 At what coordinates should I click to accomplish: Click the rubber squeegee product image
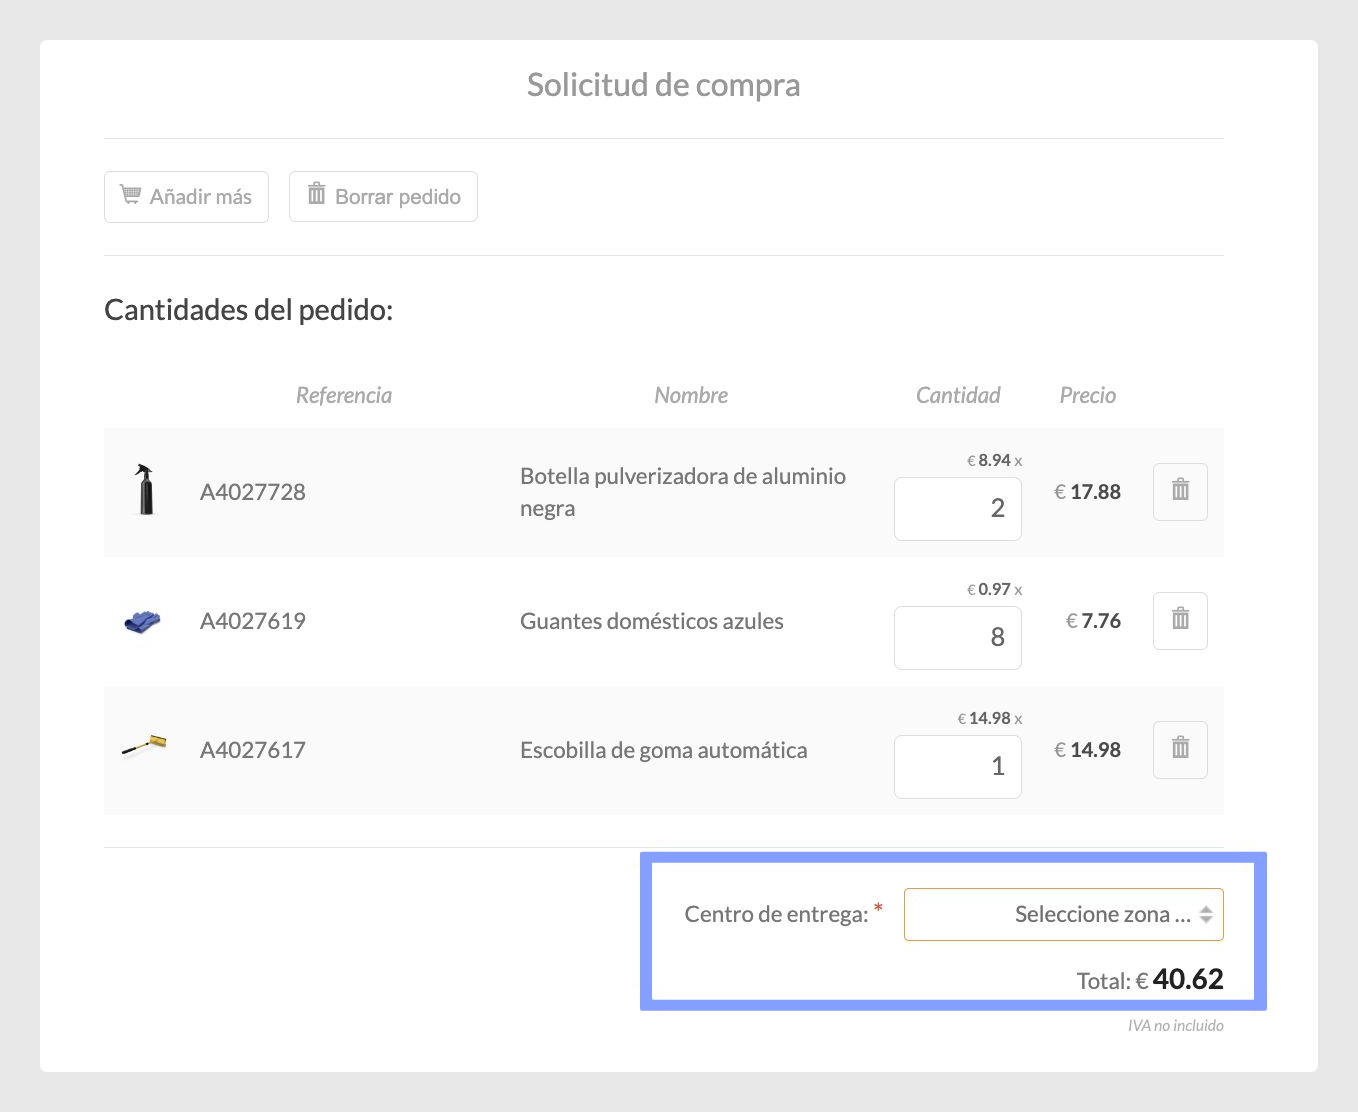click(143, 746)
